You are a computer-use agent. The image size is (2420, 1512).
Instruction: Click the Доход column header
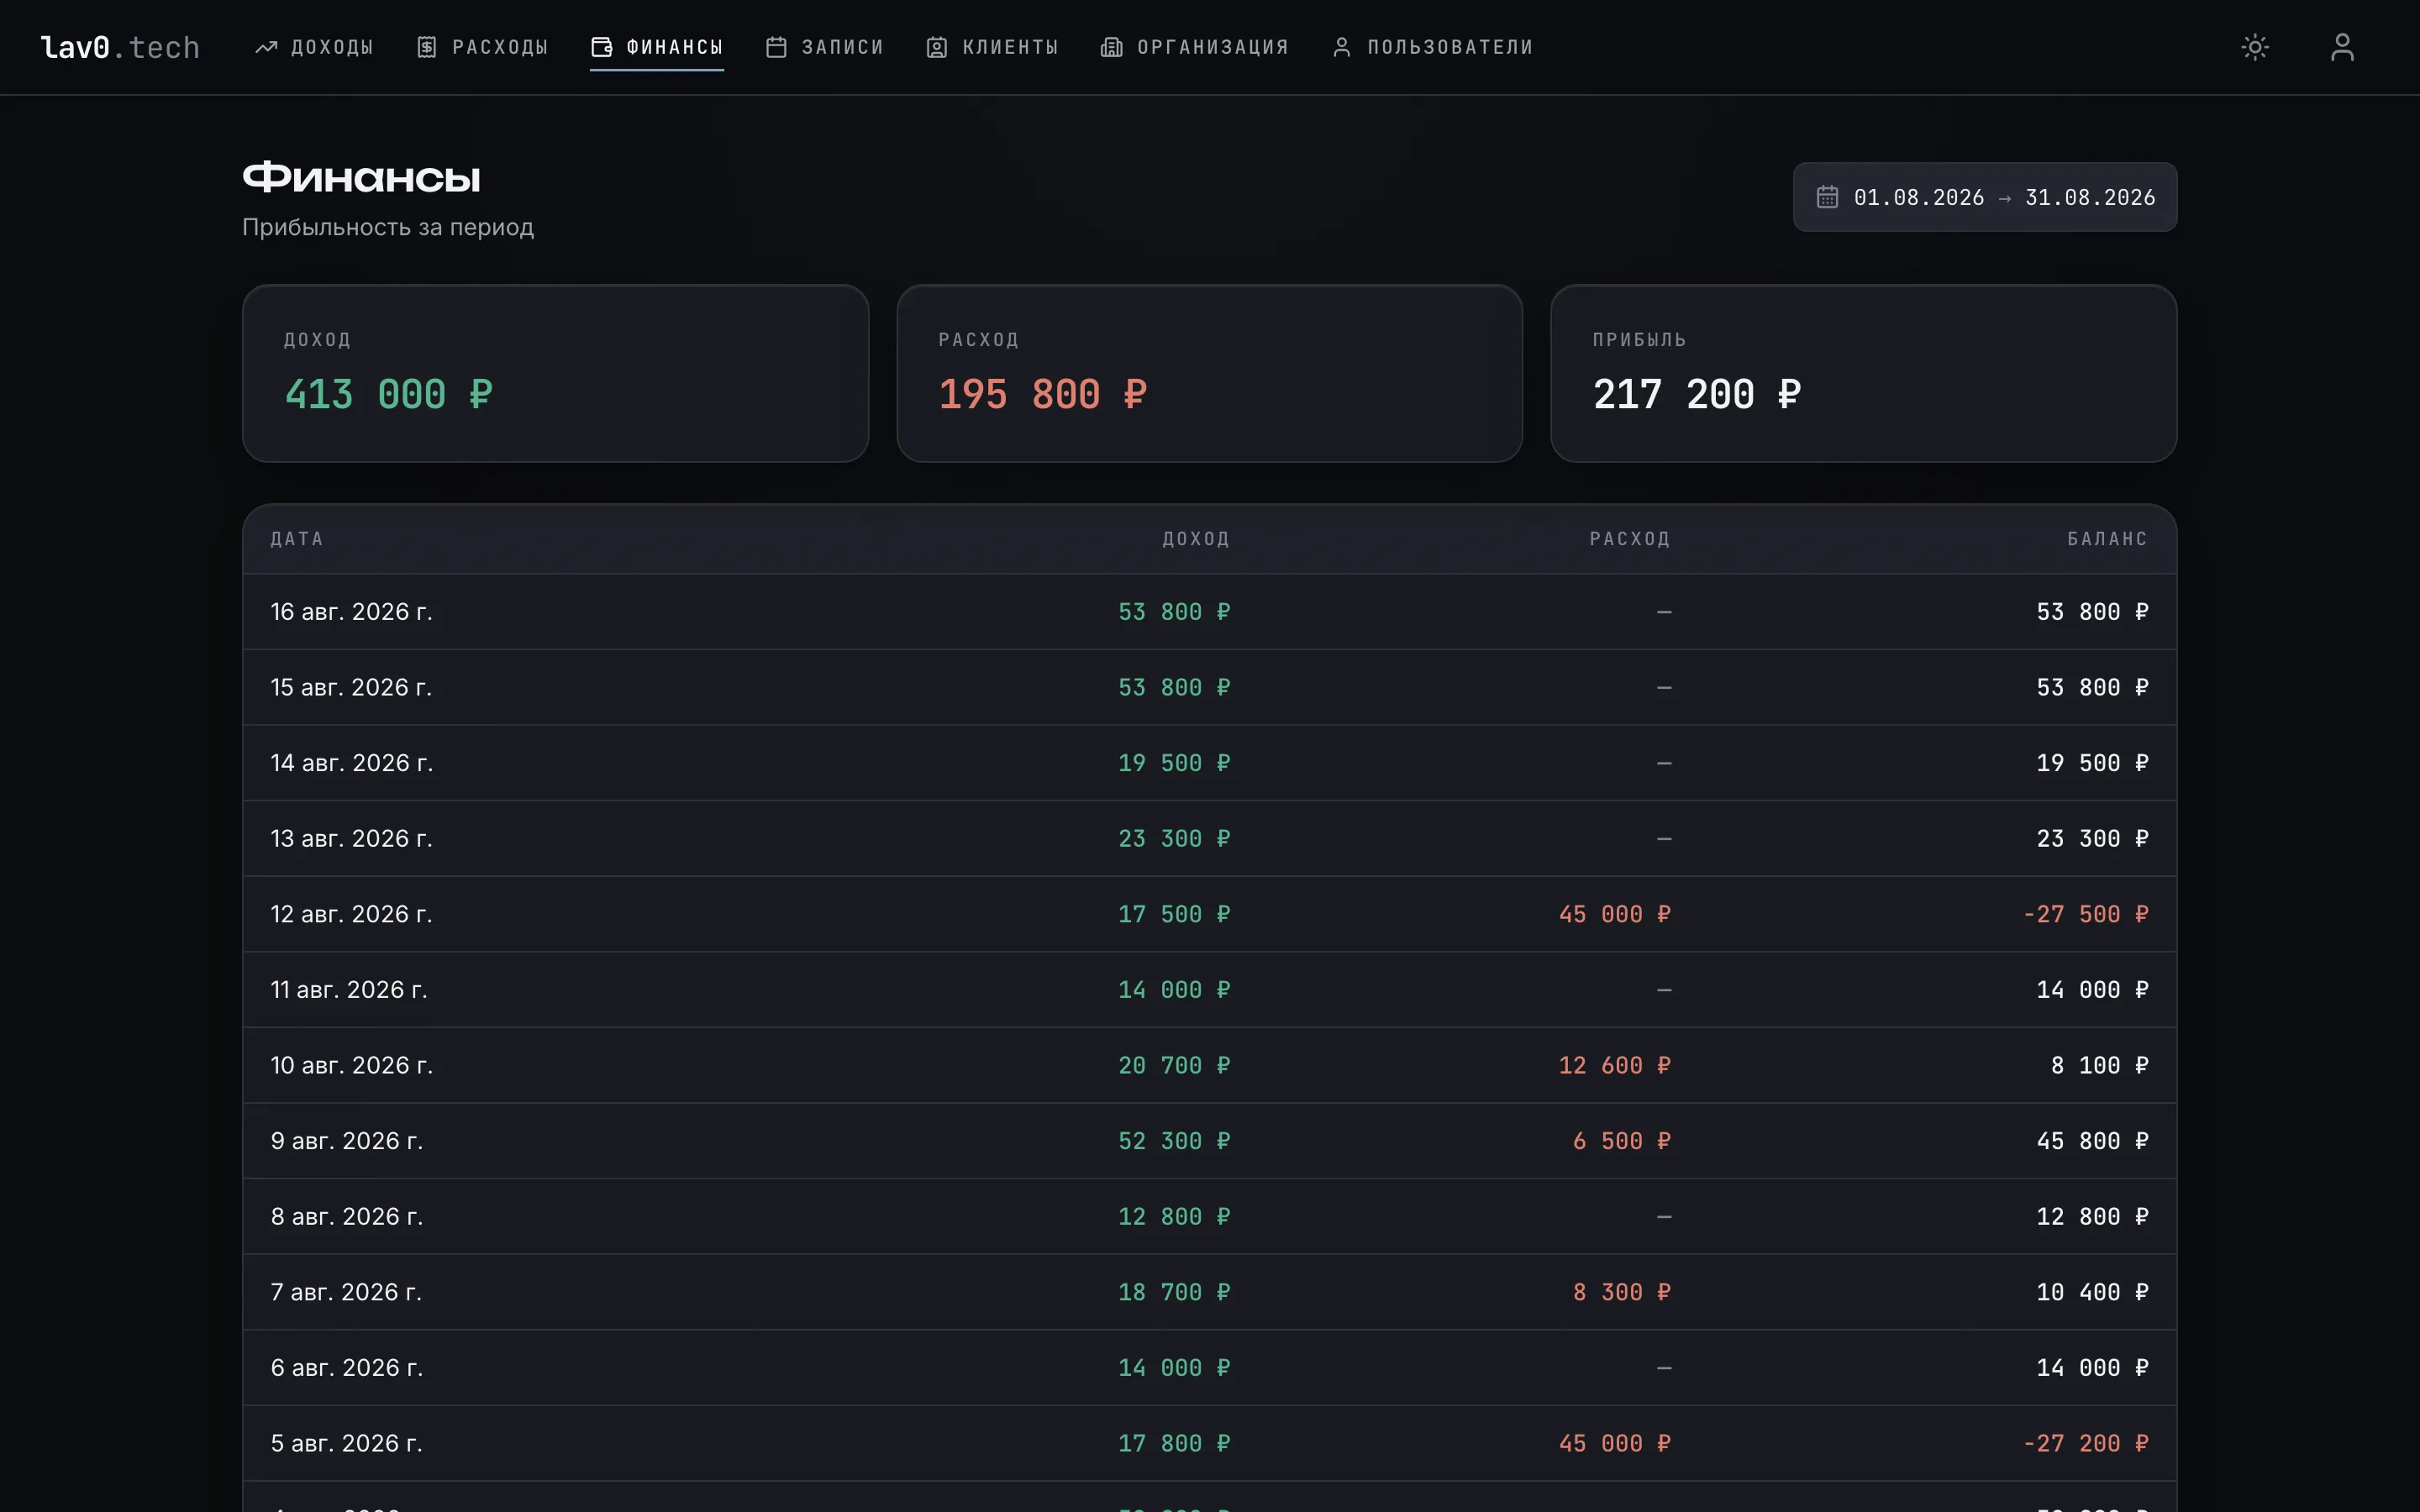1196,539
